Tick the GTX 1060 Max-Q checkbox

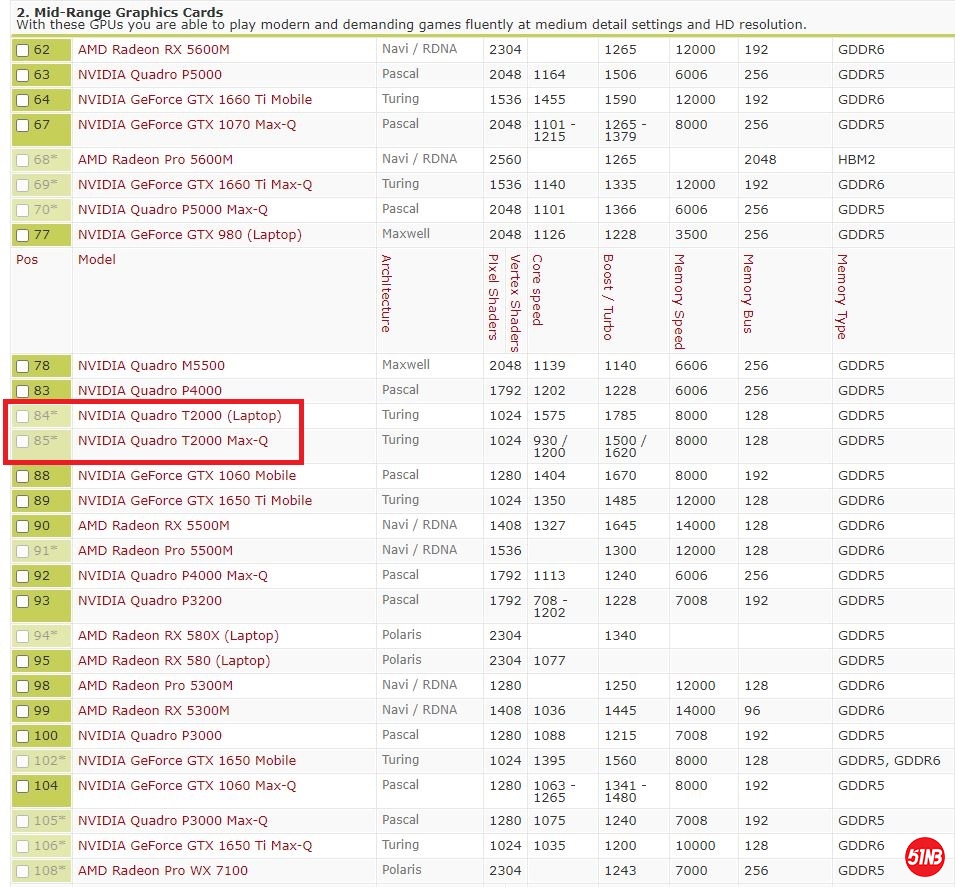[23, 786]
